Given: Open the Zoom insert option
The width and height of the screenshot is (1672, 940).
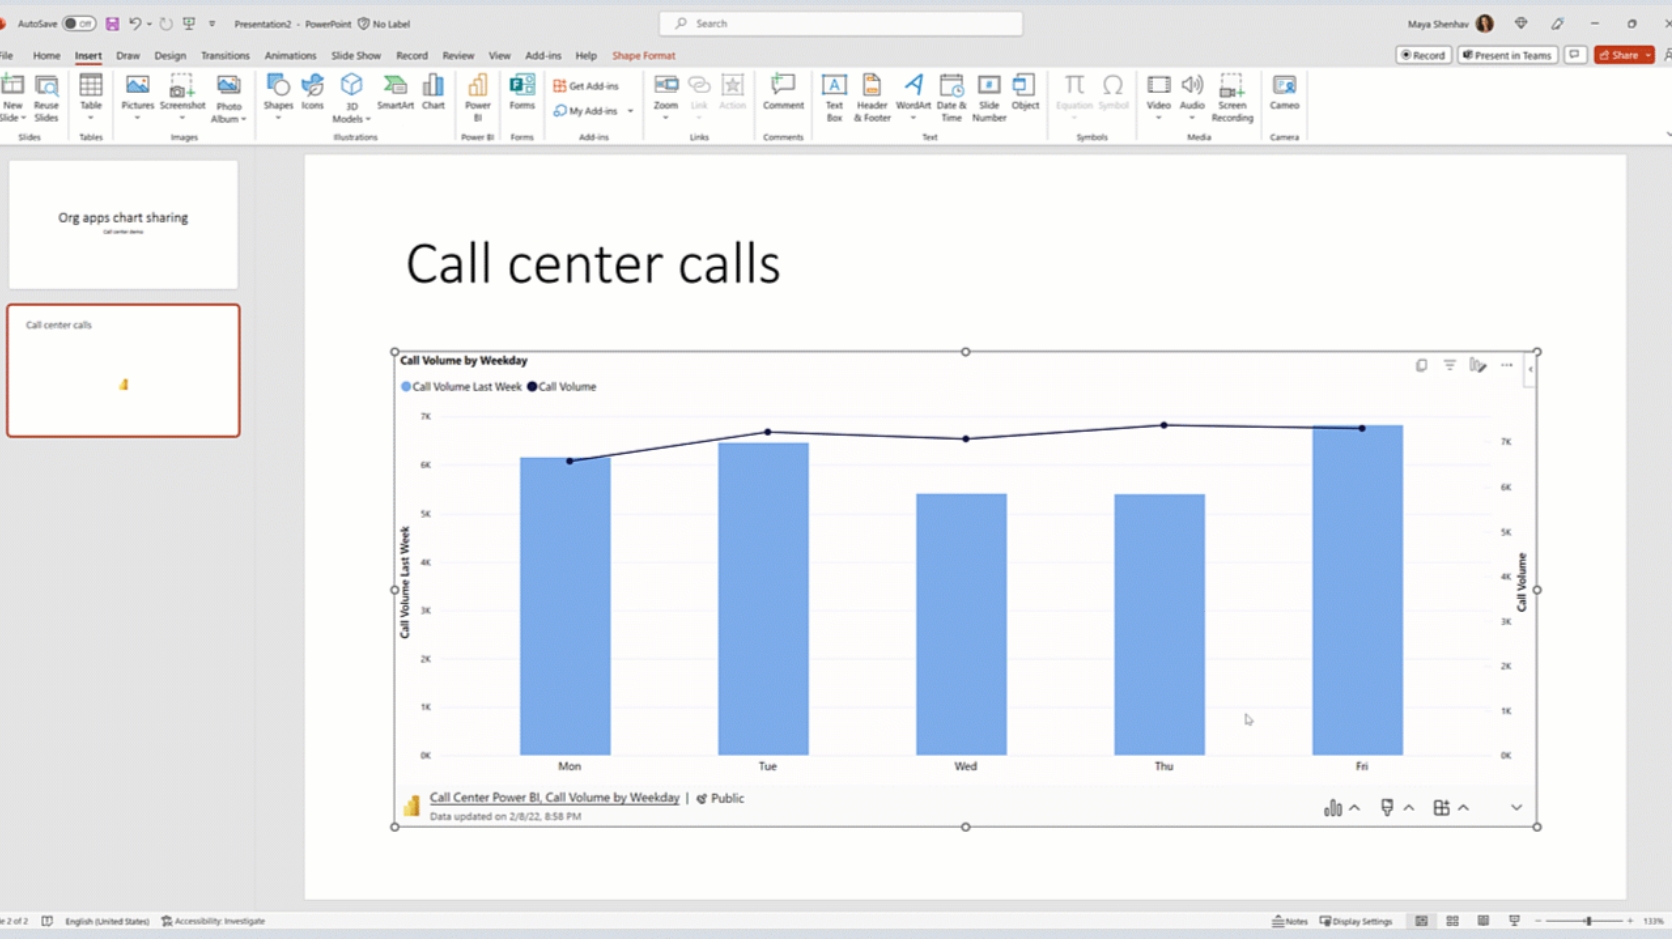Looking at the screenshot, I should [x=665, y=96].
